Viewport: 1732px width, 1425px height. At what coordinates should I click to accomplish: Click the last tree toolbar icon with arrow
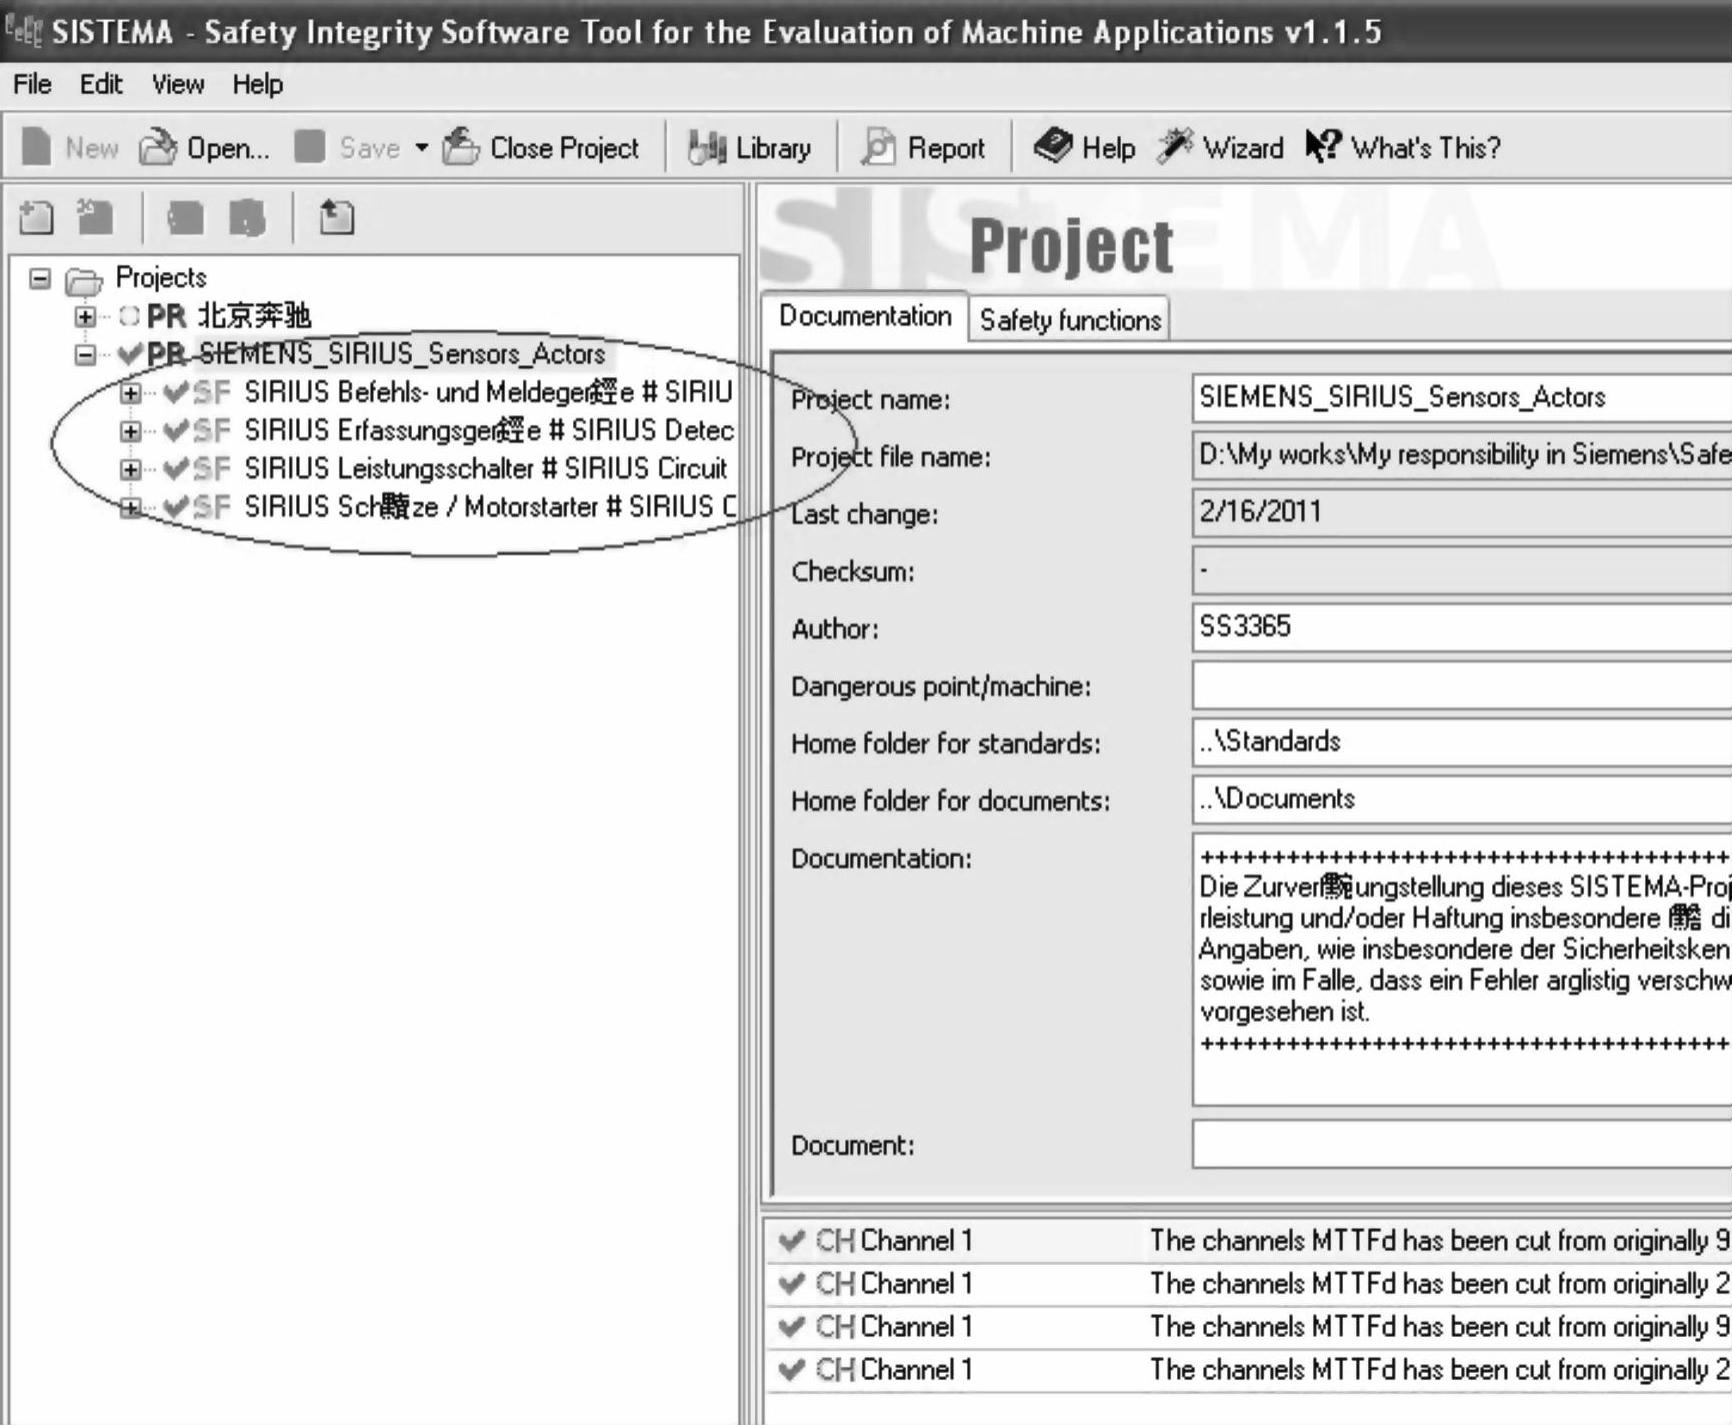(x=336, y=217)
